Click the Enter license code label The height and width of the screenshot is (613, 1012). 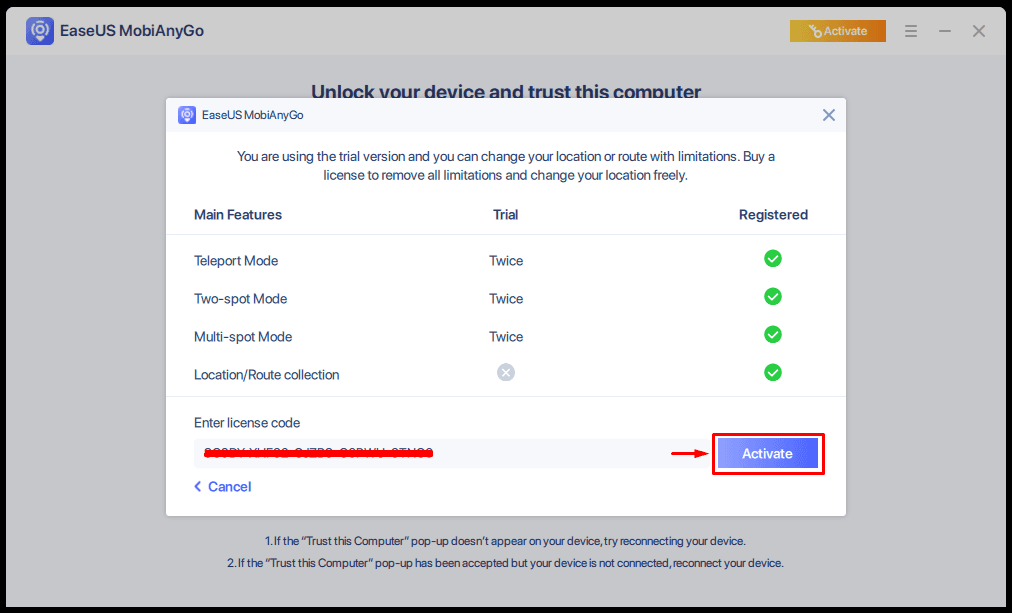[247, 423]
